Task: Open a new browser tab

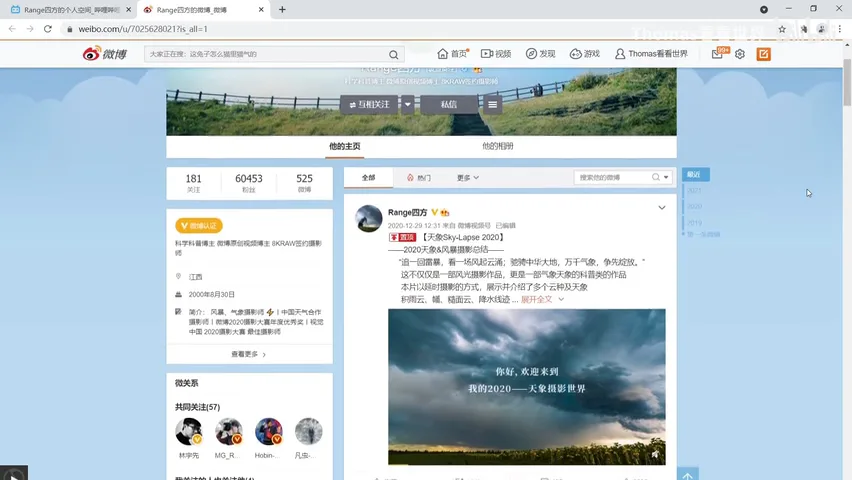Action: click(282, 10)
